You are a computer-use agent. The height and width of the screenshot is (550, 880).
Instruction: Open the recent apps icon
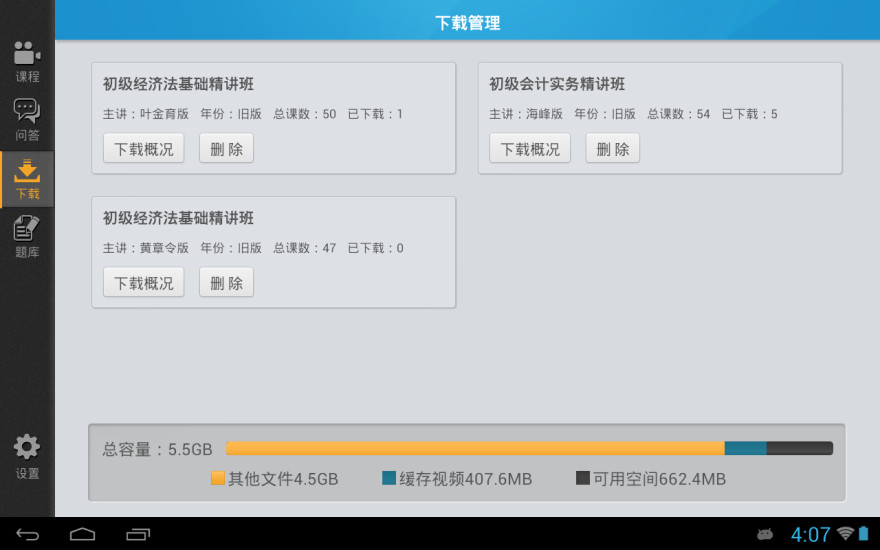tap(138, 534)
